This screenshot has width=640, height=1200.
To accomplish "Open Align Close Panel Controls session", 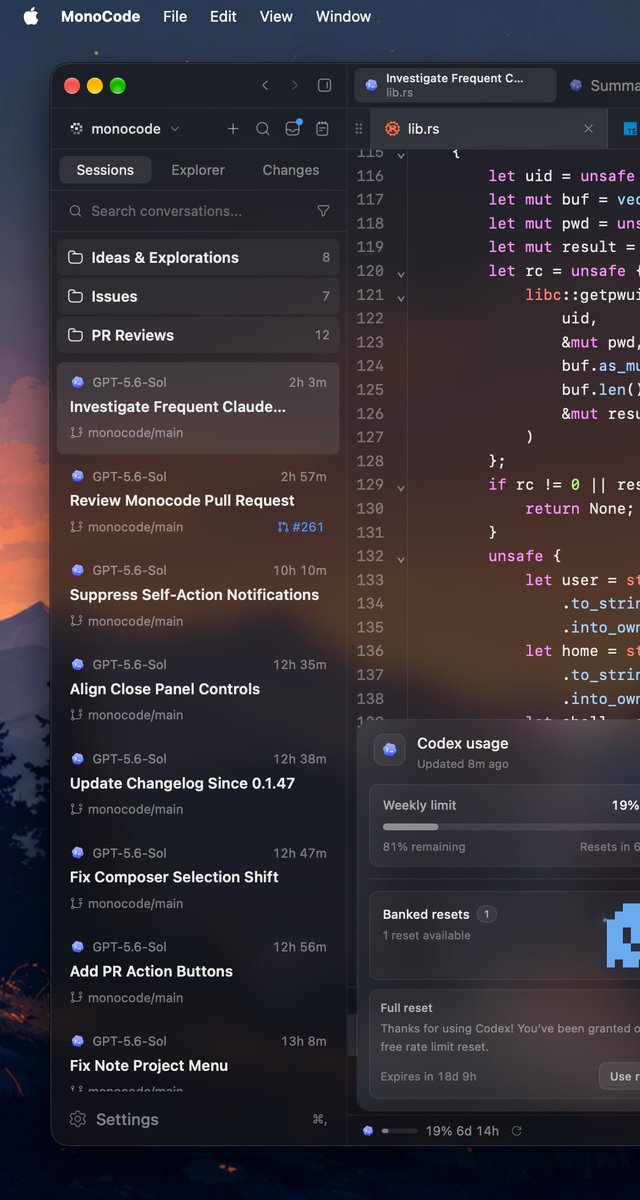I will (198, 689).
